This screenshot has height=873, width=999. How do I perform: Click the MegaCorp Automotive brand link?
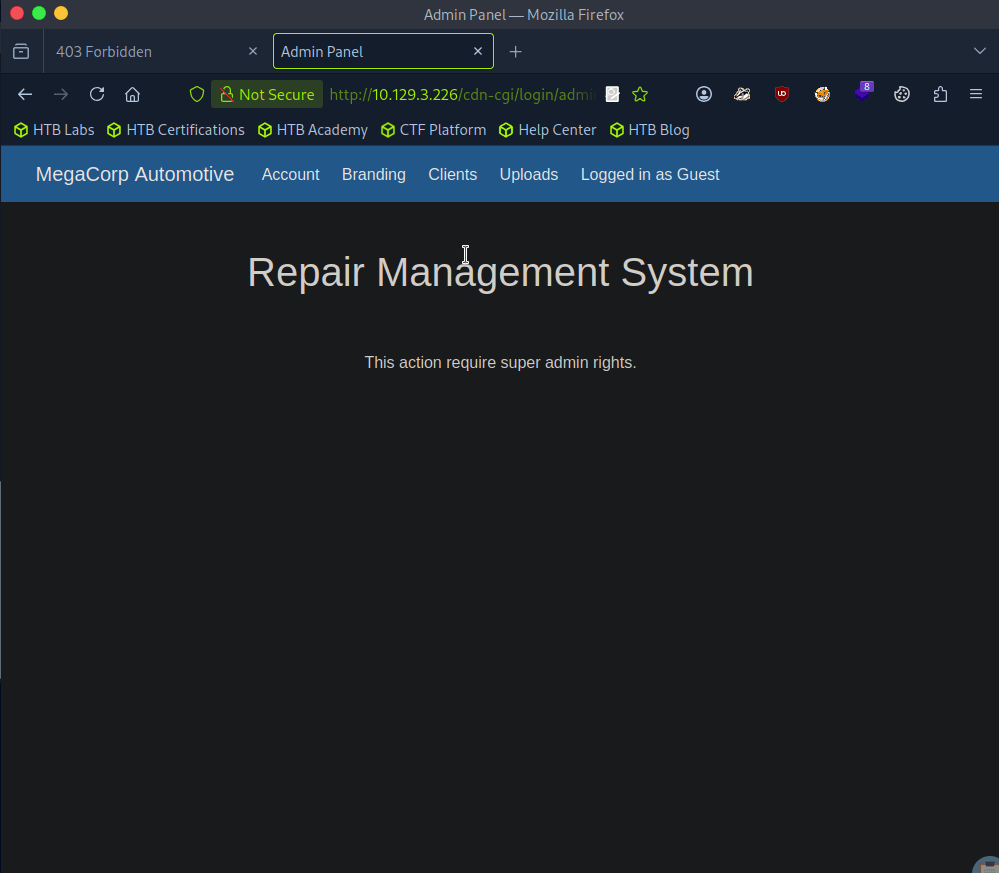(x=135, y=174)
